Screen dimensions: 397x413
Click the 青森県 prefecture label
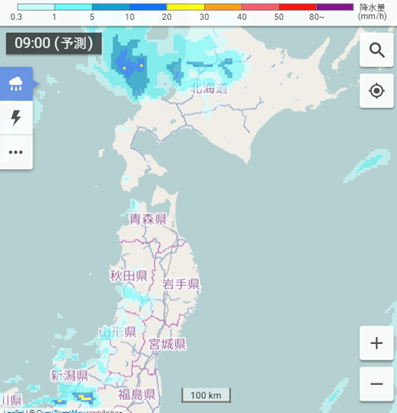tap(148, 219)
